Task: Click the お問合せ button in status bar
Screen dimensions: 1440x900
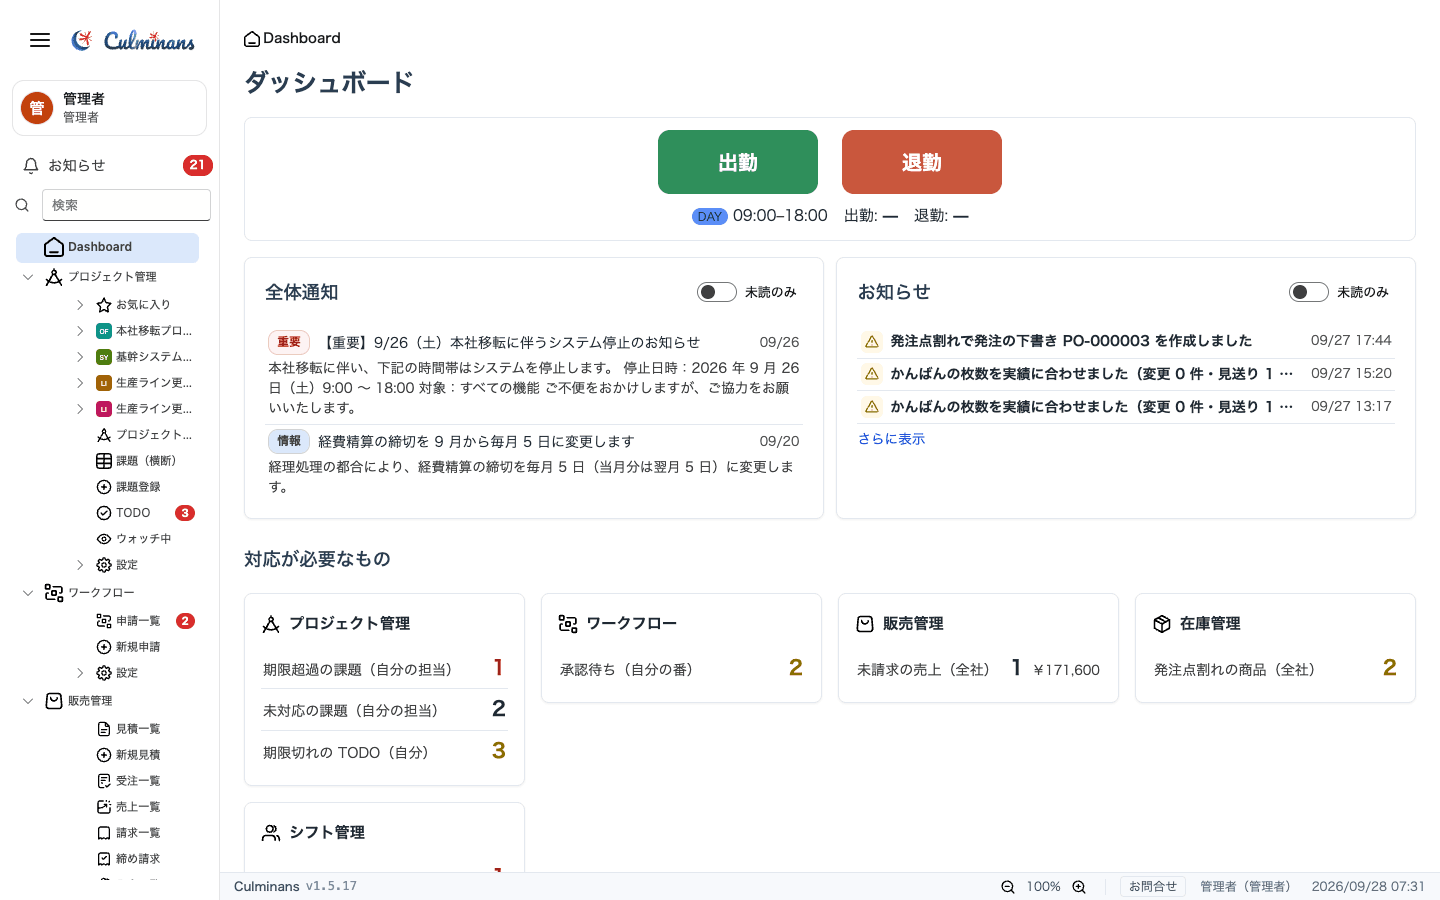Action: [1153, 887]
